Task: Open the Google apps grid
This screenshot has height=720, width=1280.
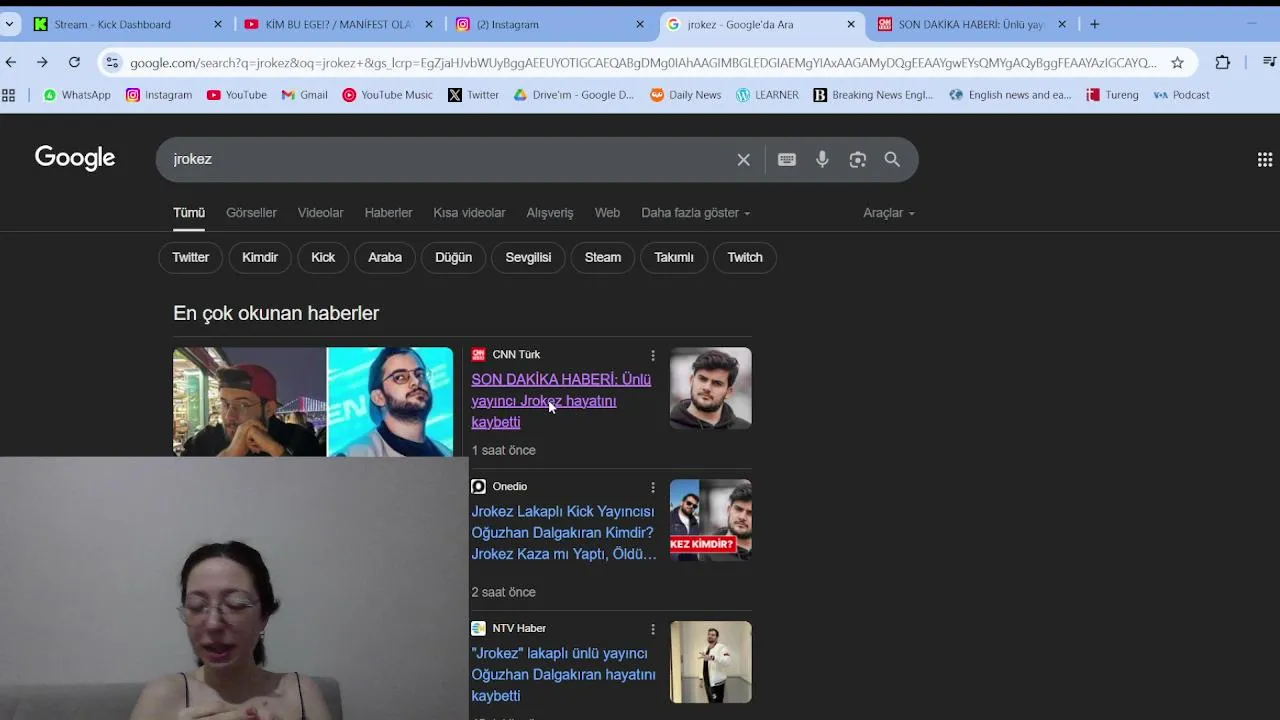Action: pos(1265,159)
